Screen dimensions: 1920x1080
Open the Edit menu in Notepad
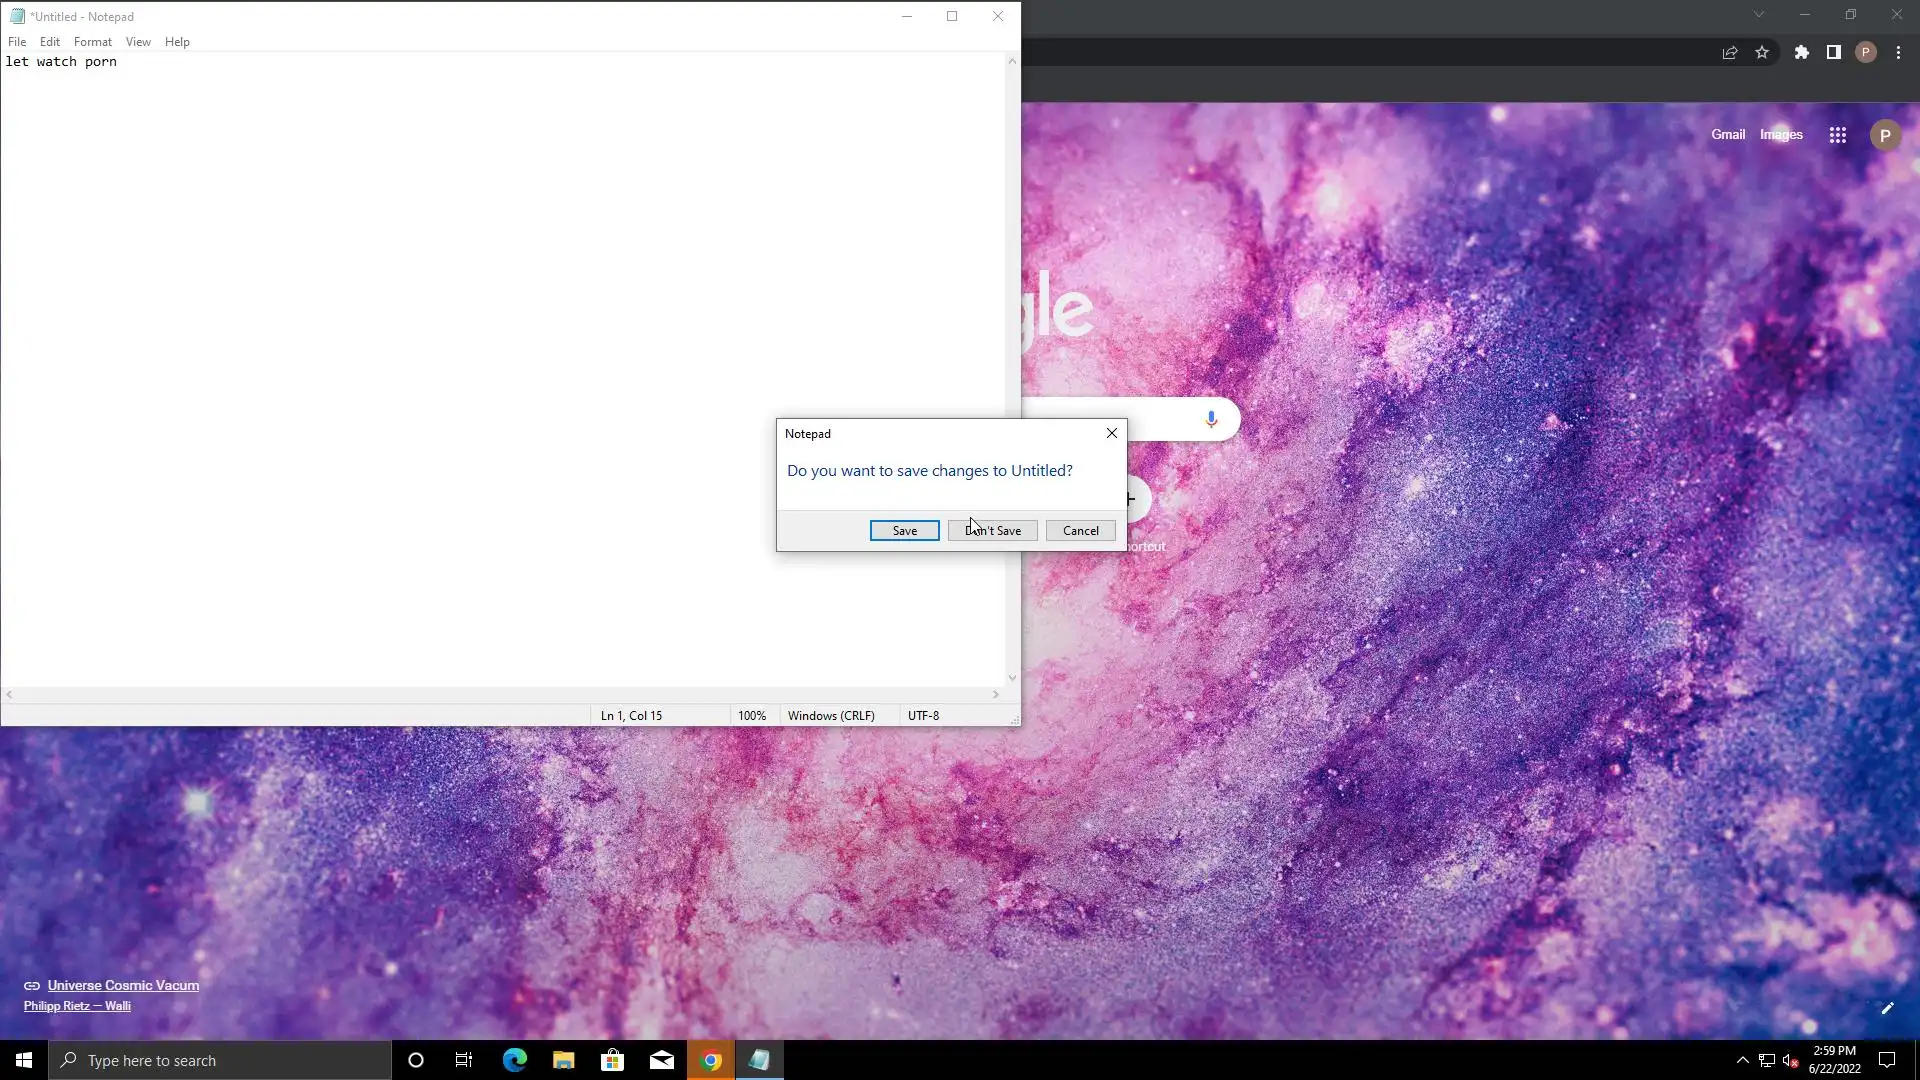(50, 42)
